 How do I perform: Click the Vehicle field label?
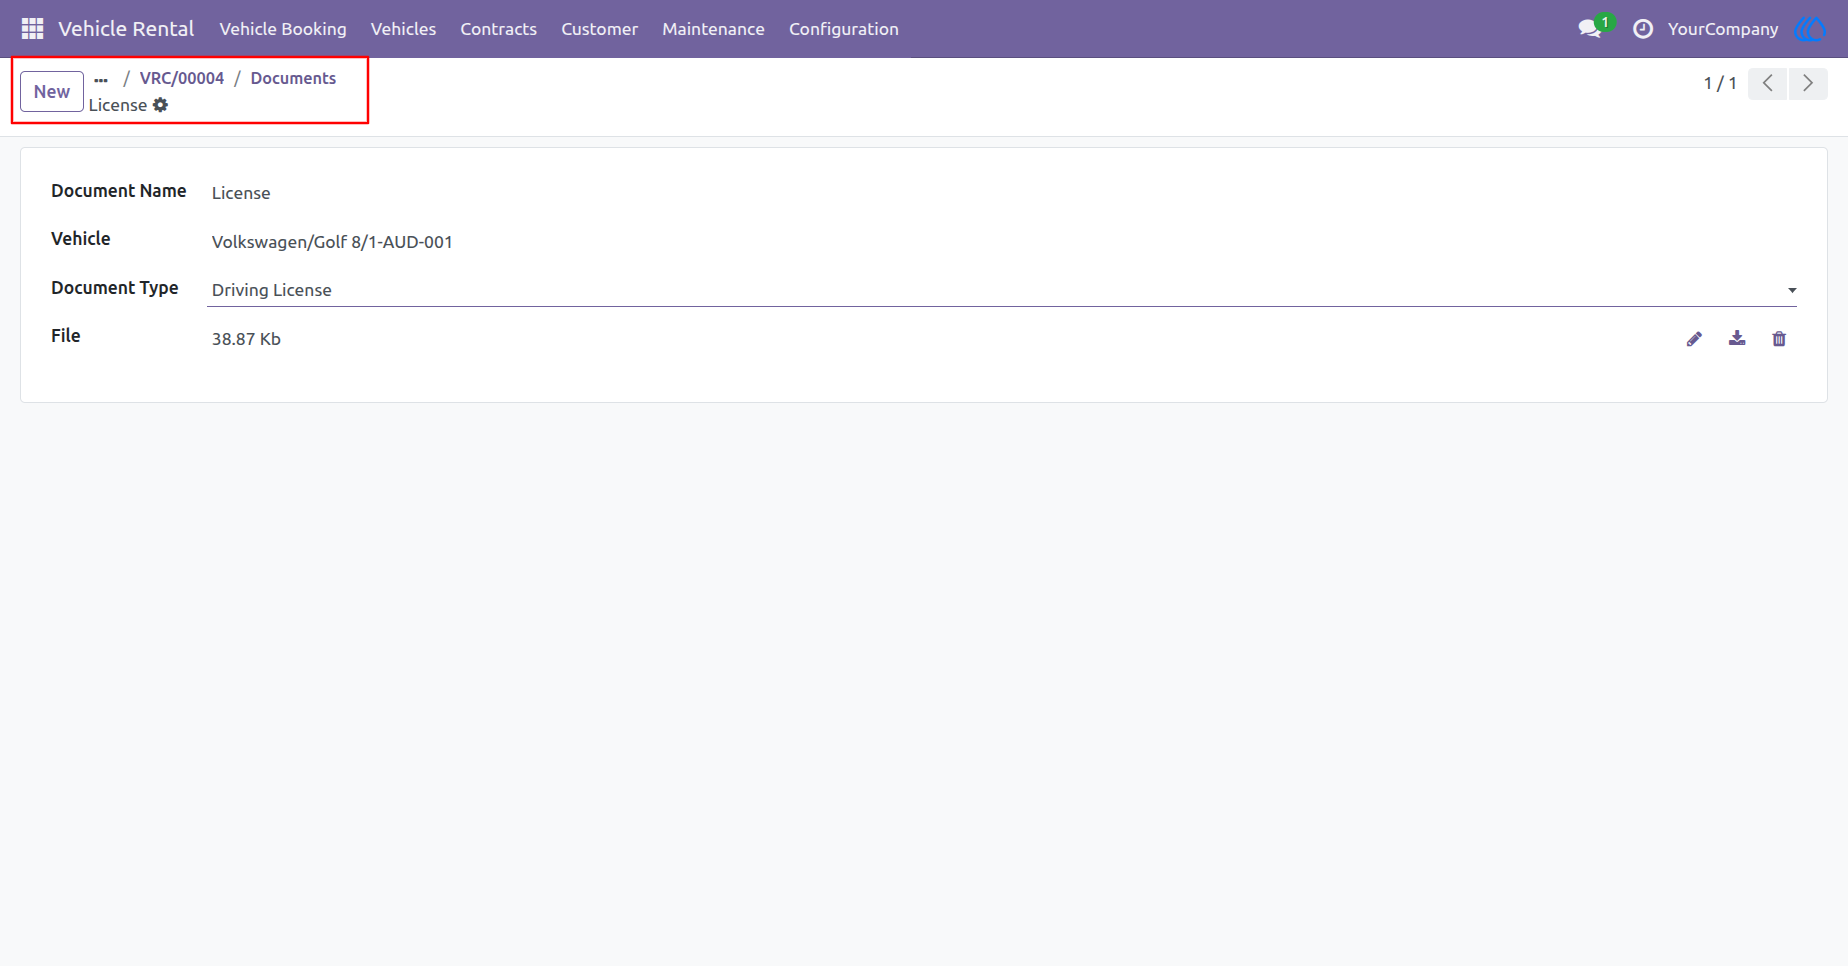pos(81,239)
